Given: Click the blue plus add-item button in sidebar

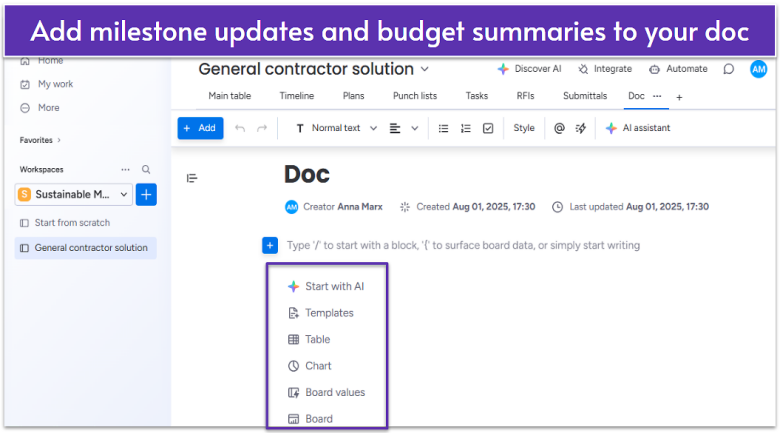Looking at the screenshot, I should (x=146, y=195).
